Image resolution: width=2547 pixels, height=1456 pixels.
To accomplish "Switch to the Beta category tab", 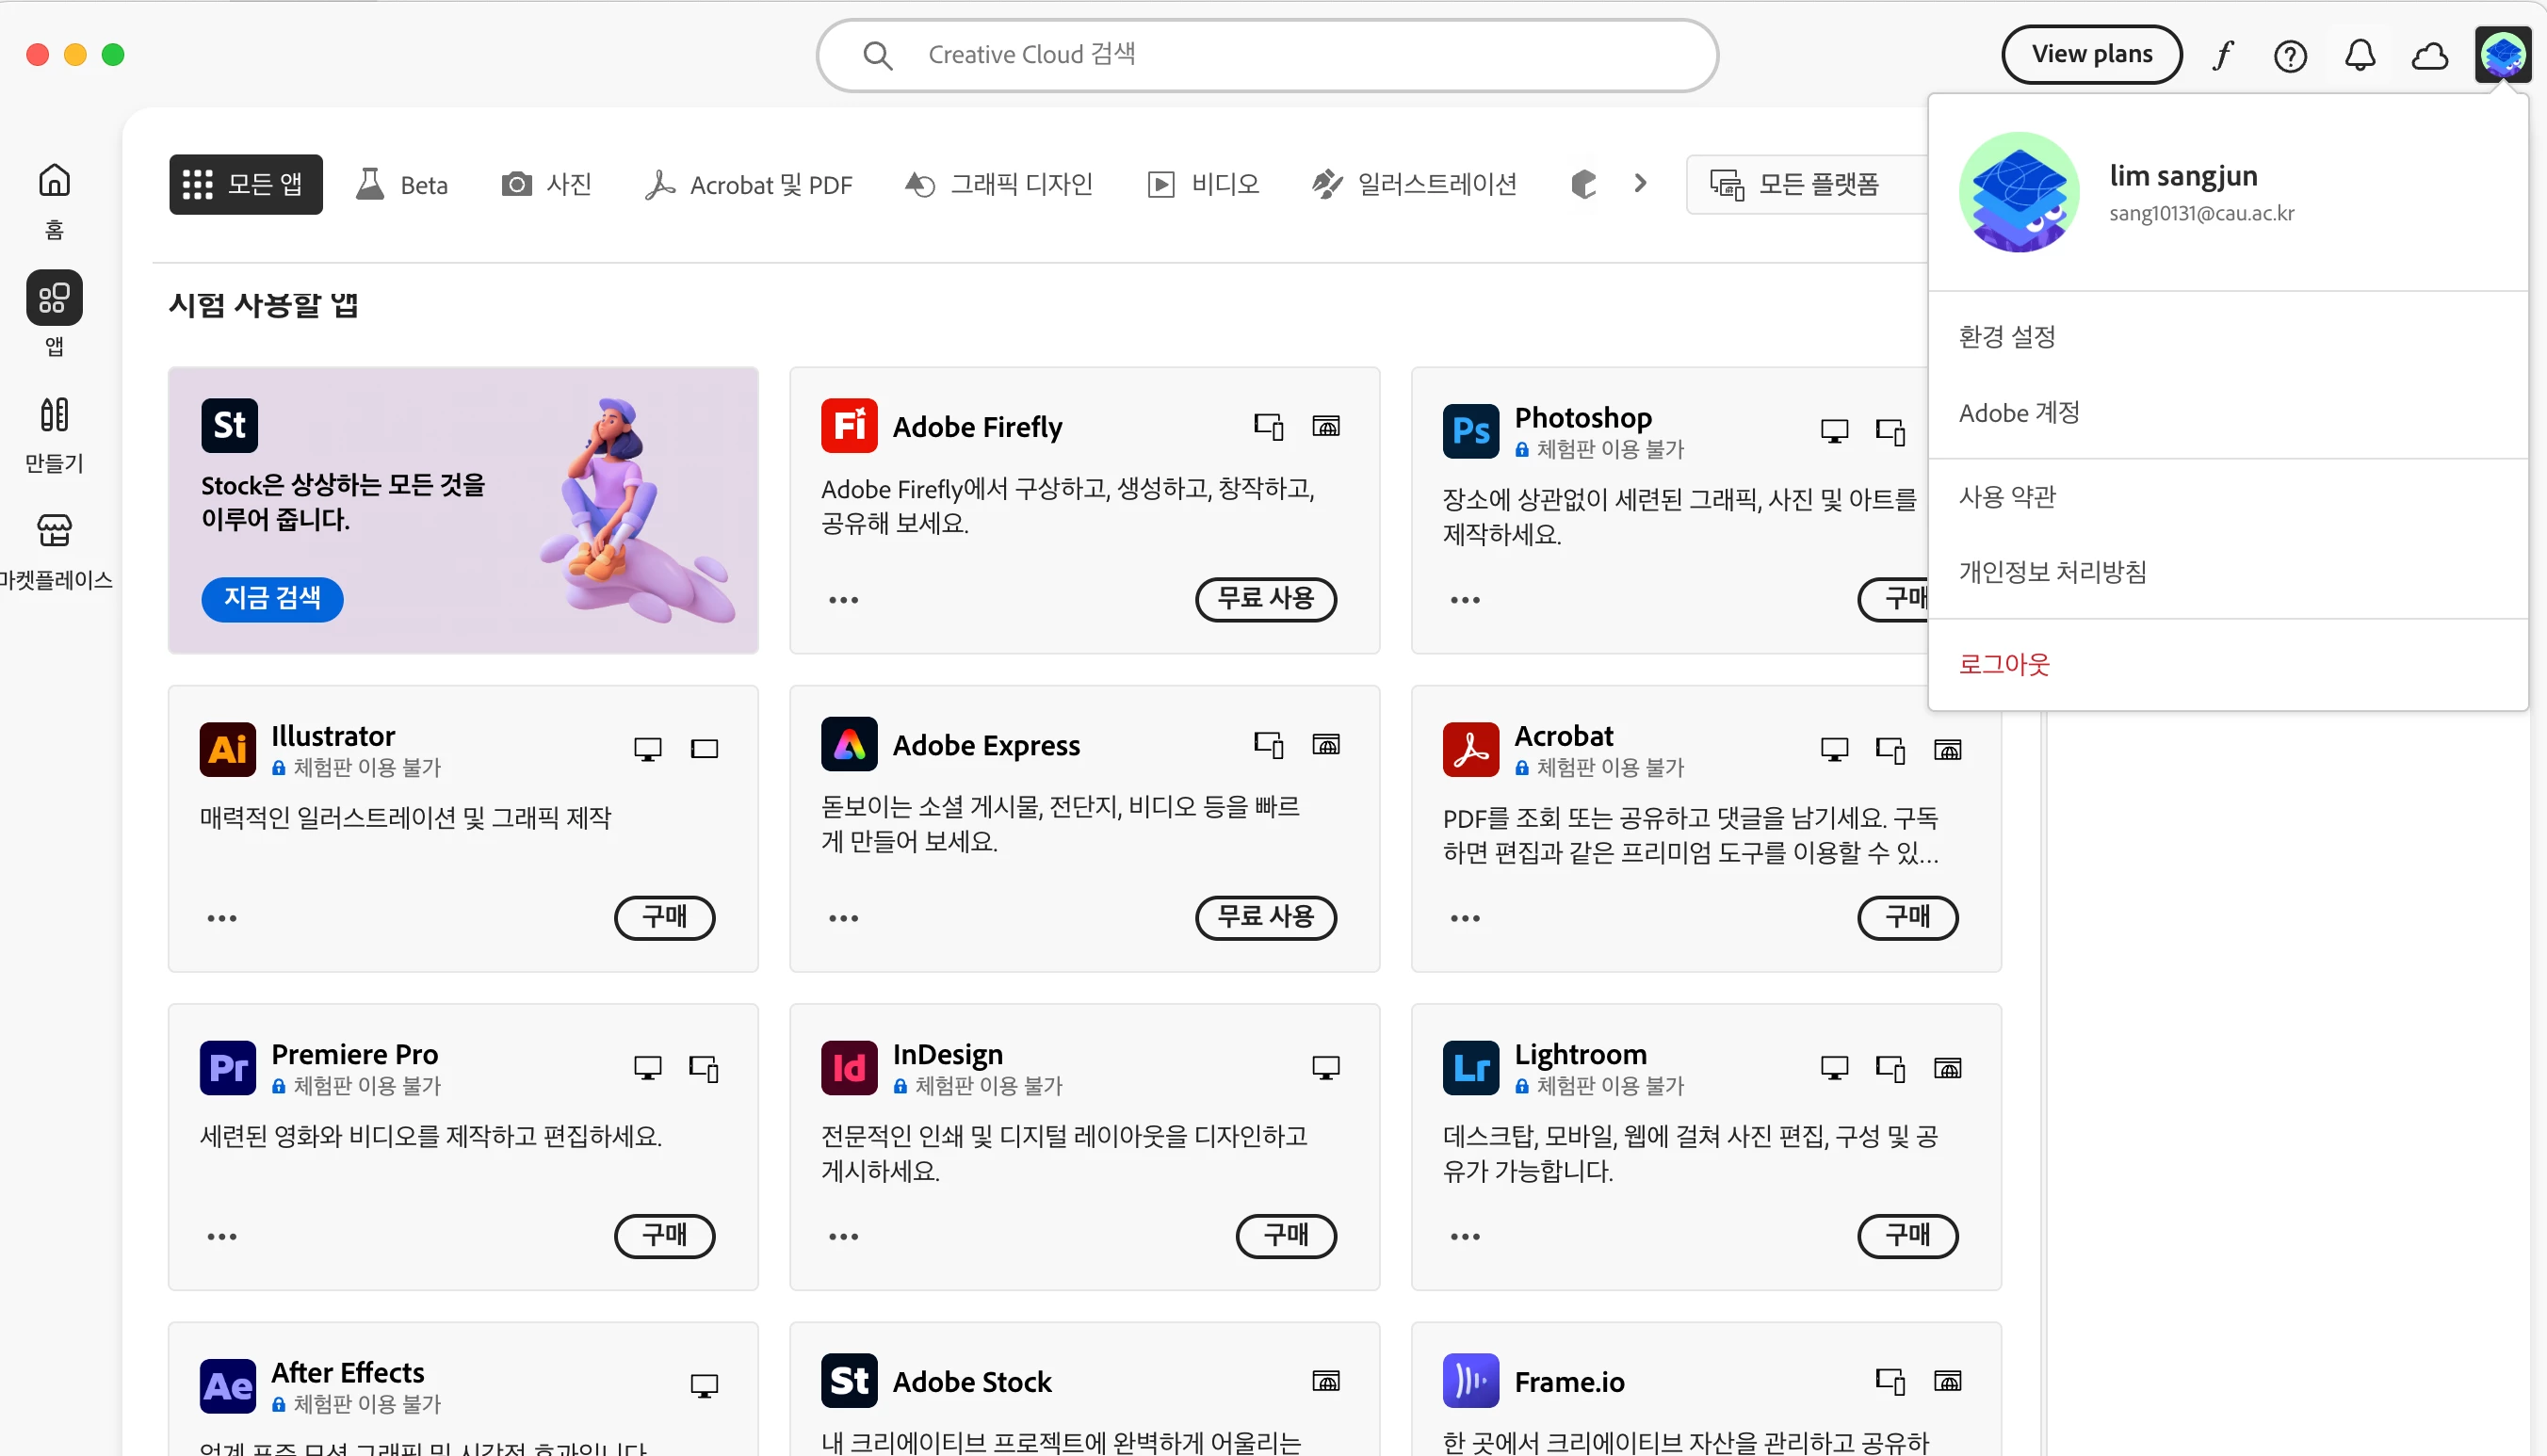I will pos(403,184).
